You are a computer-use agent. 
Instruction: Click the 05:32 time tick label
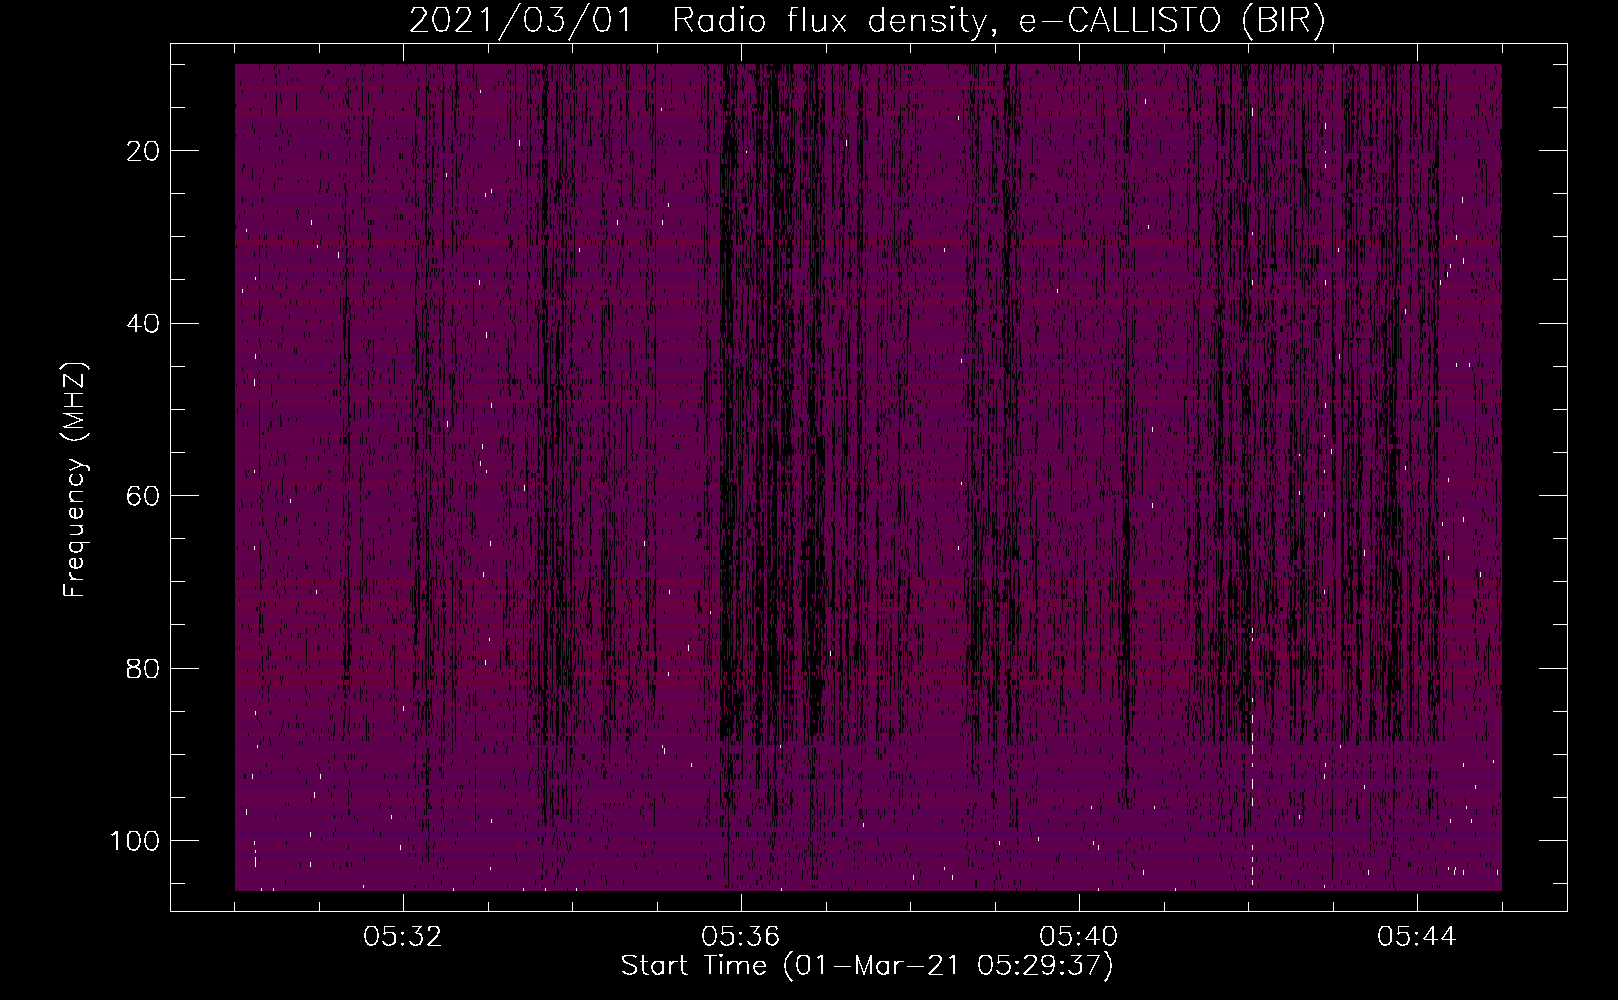[403, 937]
